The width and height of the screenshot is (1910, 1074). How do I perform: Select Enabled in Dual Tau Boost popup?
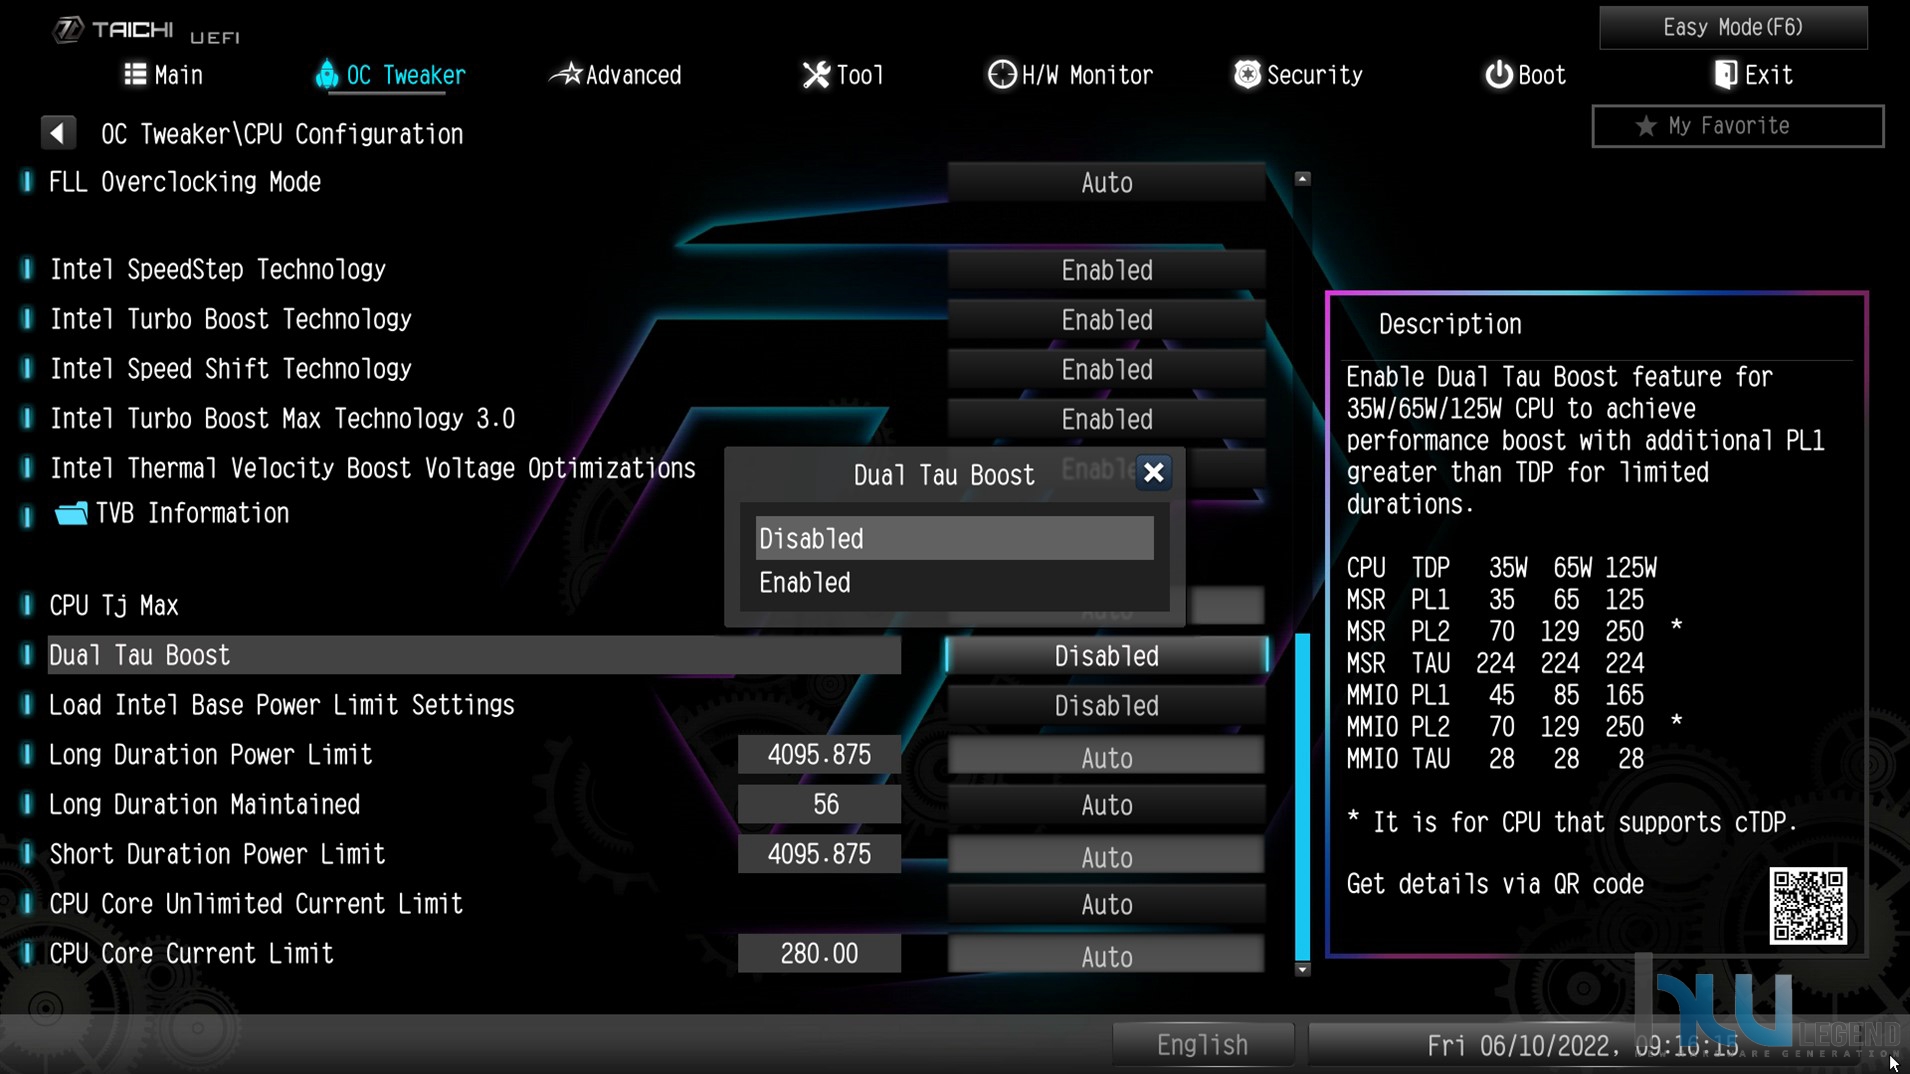(954, 583)
